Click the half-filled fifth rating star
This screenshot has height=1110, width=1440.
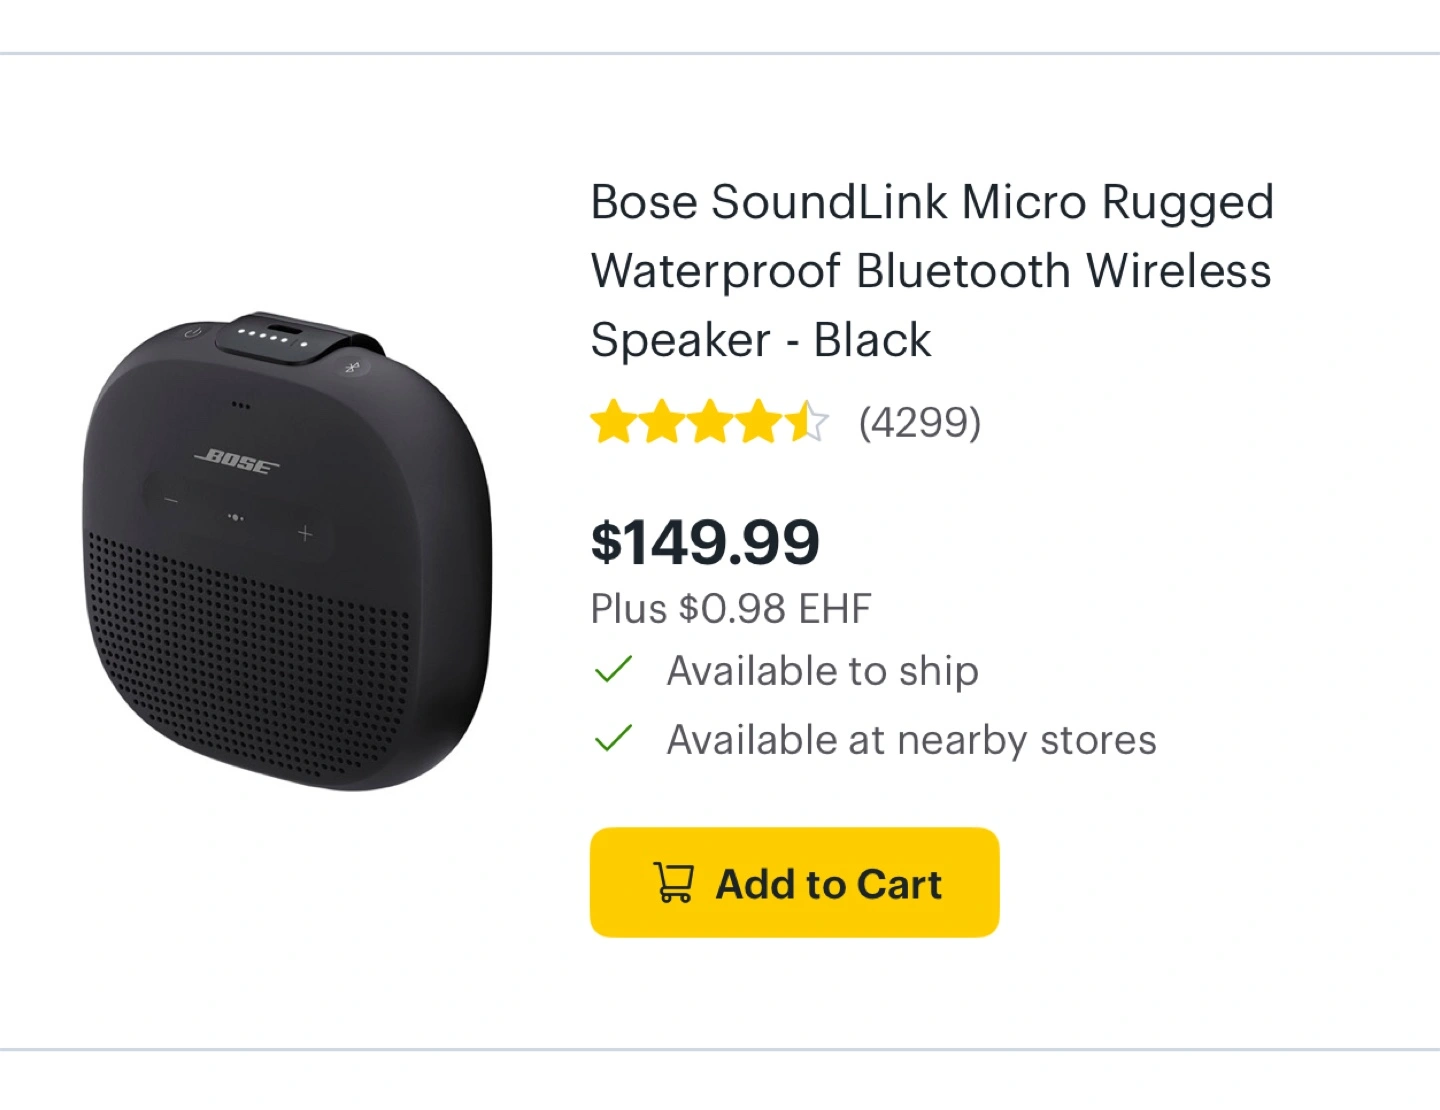(x=806, y=421)
